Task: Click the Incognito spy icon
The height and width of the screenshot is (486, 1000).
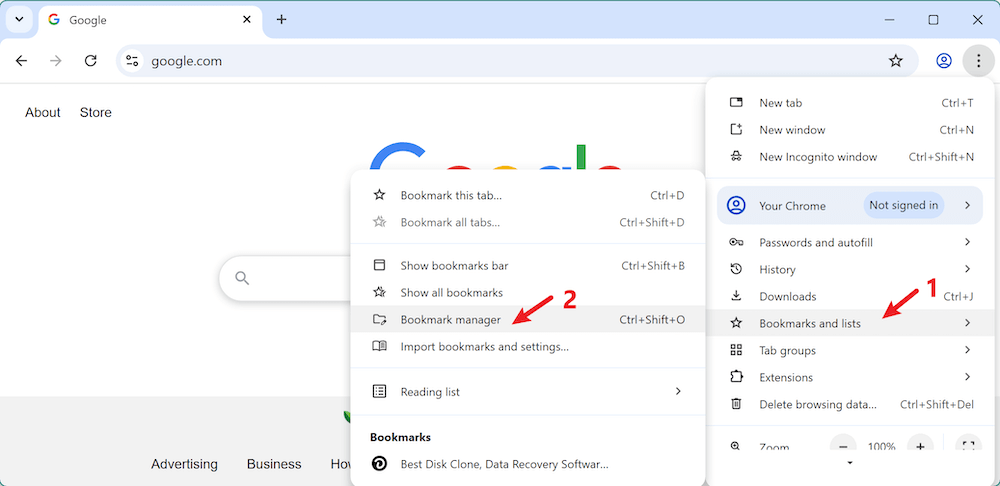Action: [736, 156]
